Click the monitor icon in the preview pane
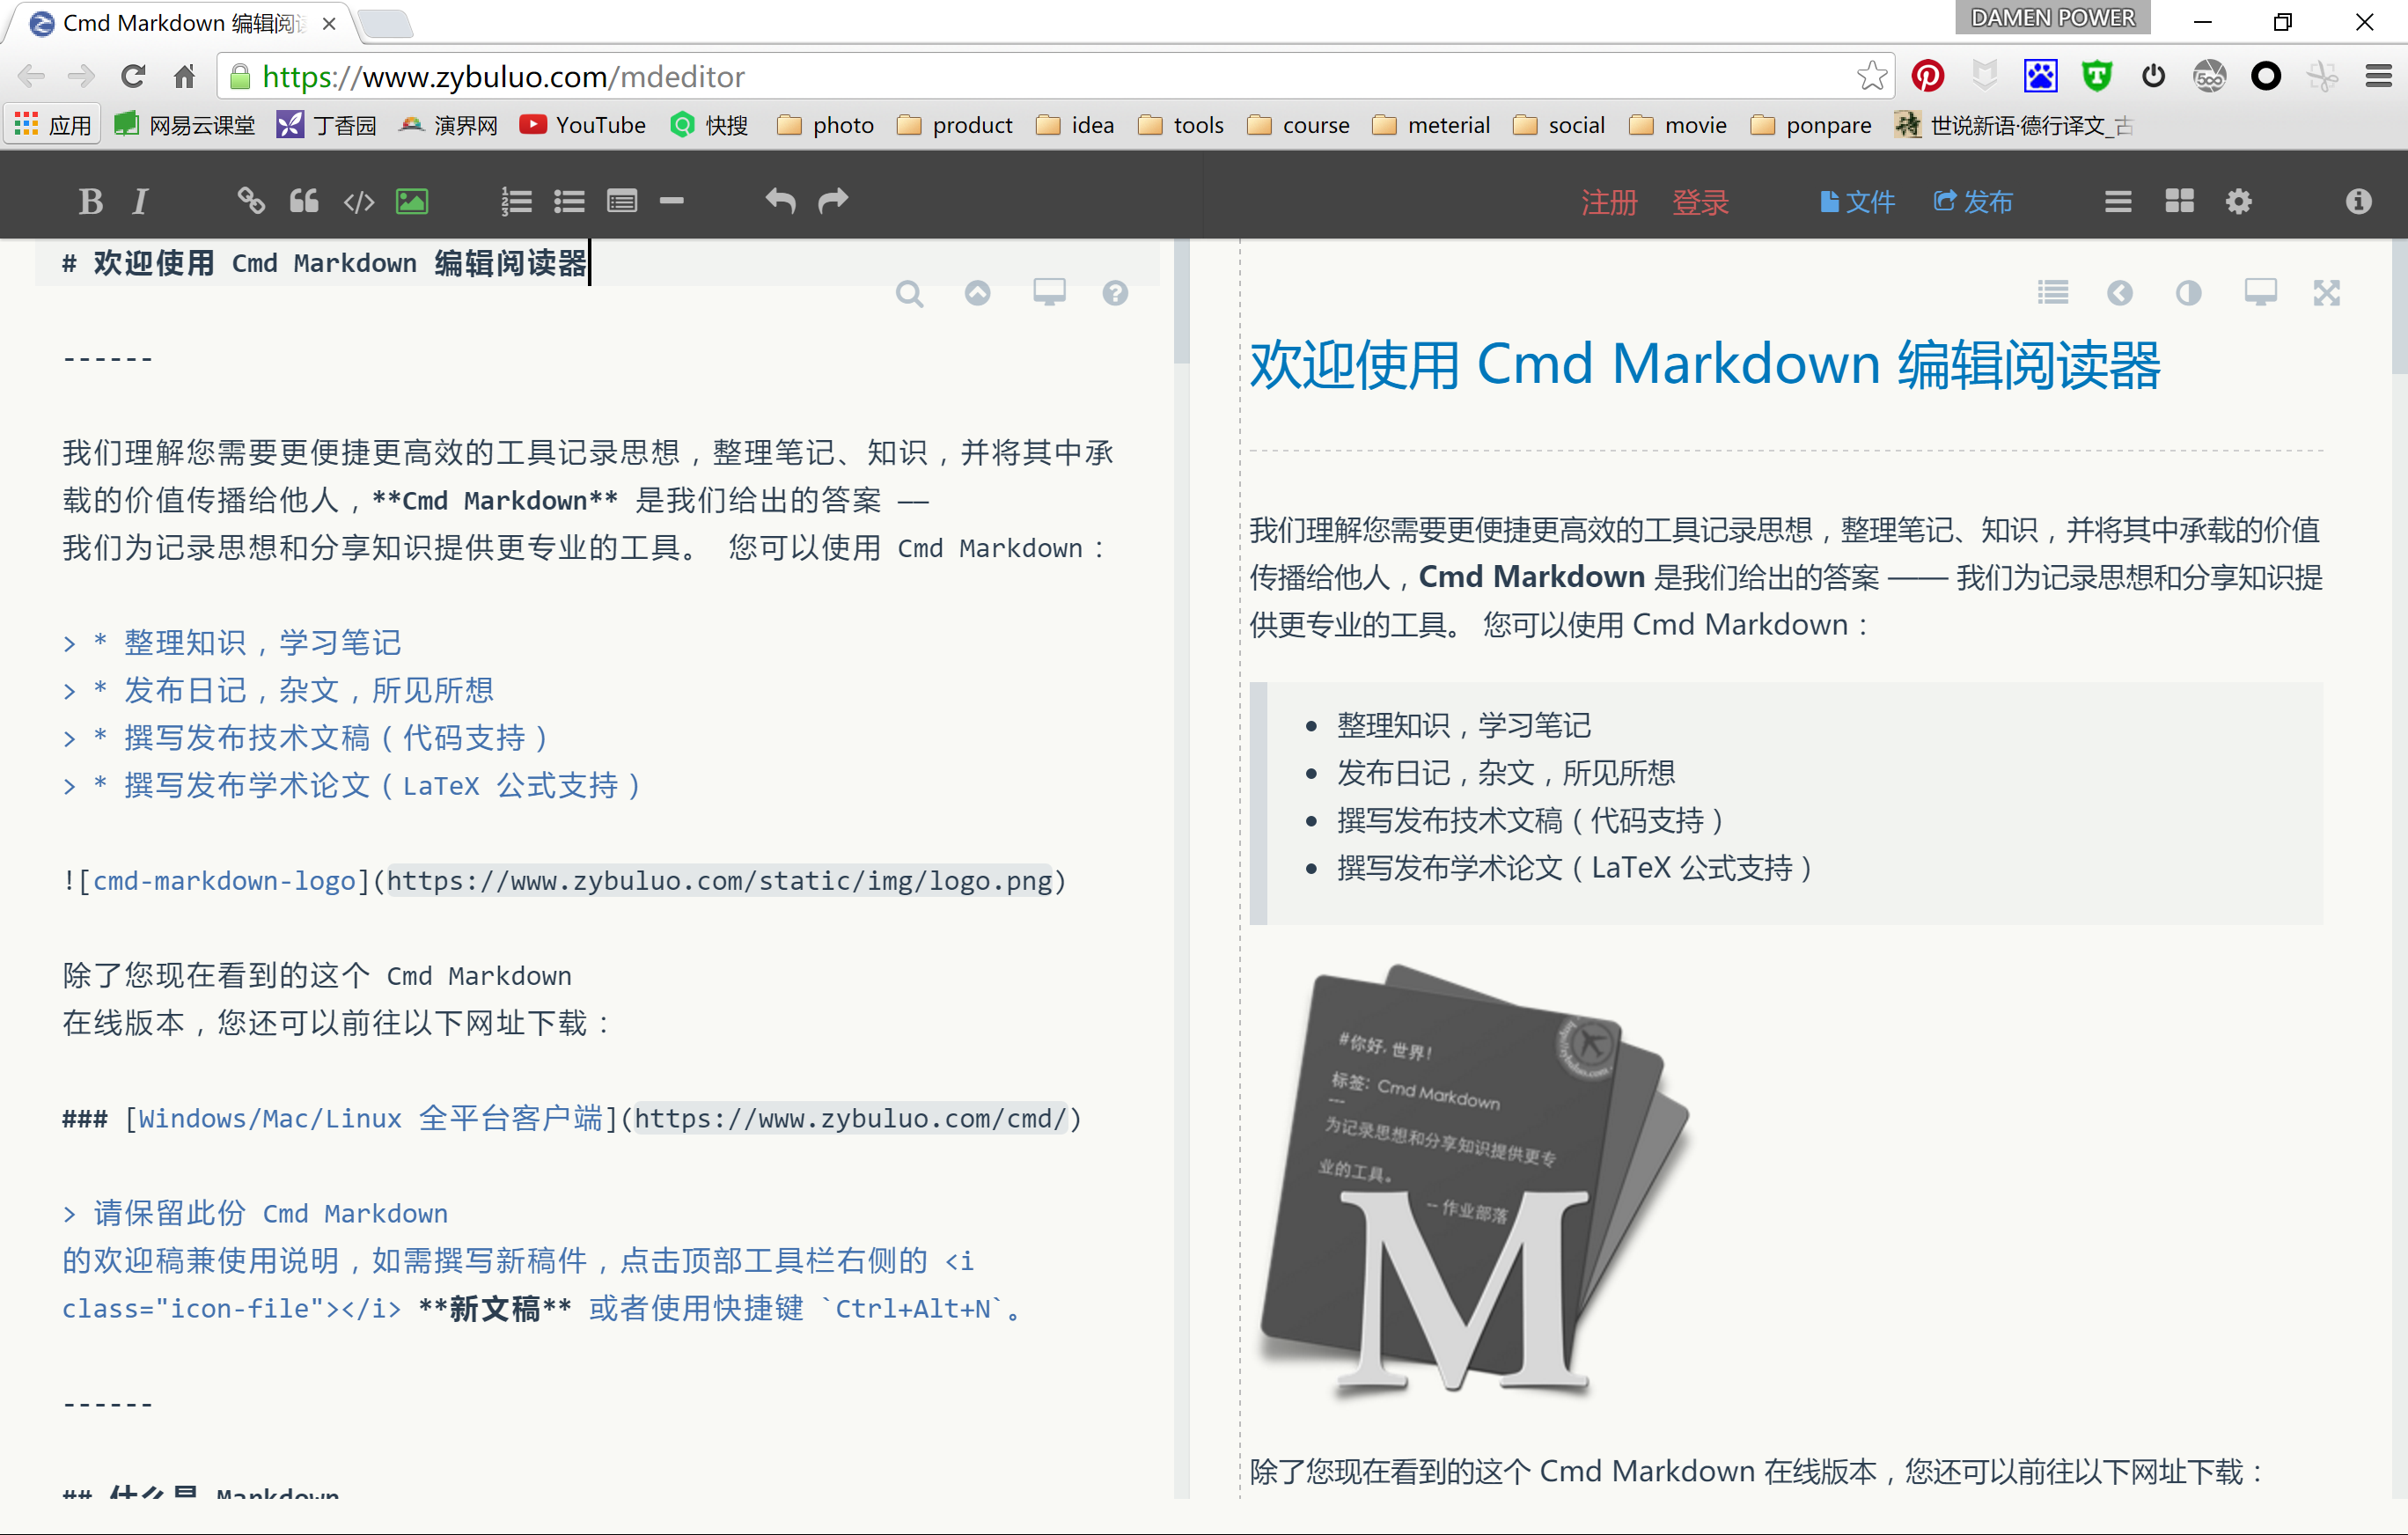The width and height of the screenshot is (2408, 1535). tap(2260, 292)
